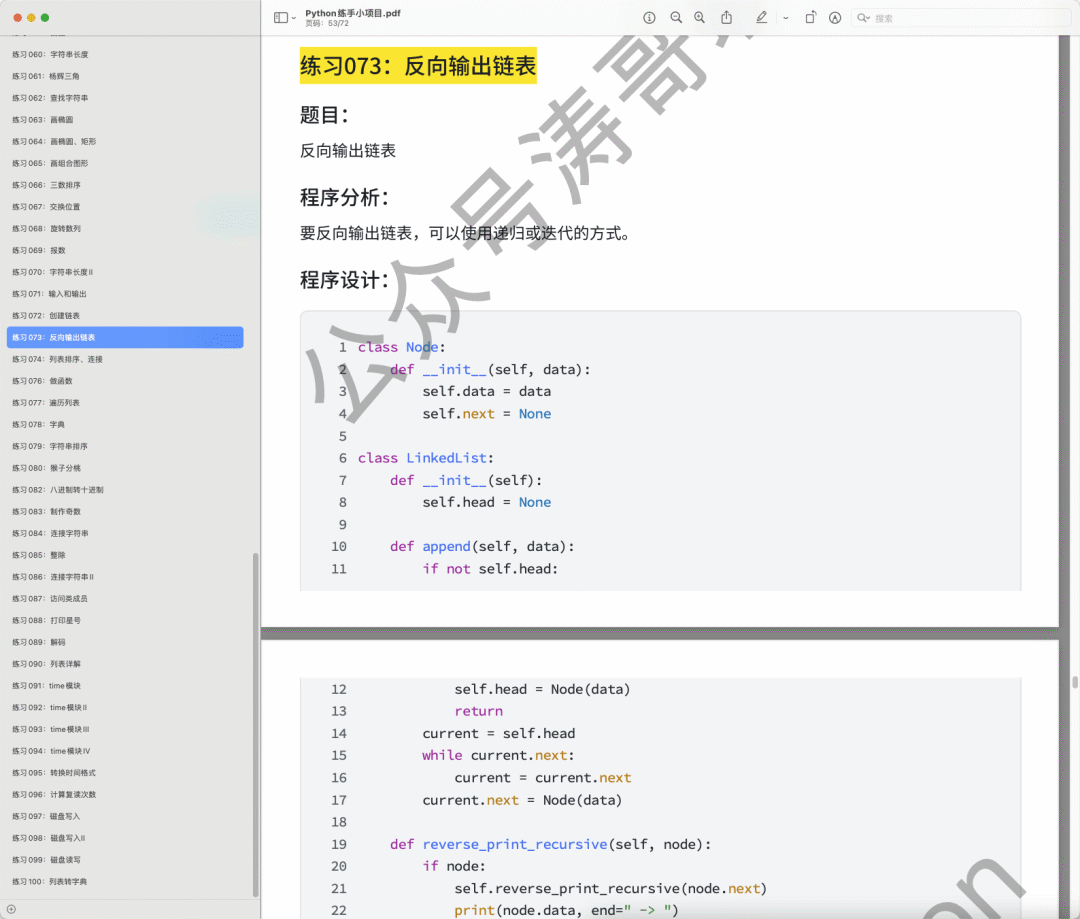
Task: Show document info inspector
Action: click(649, 18)
